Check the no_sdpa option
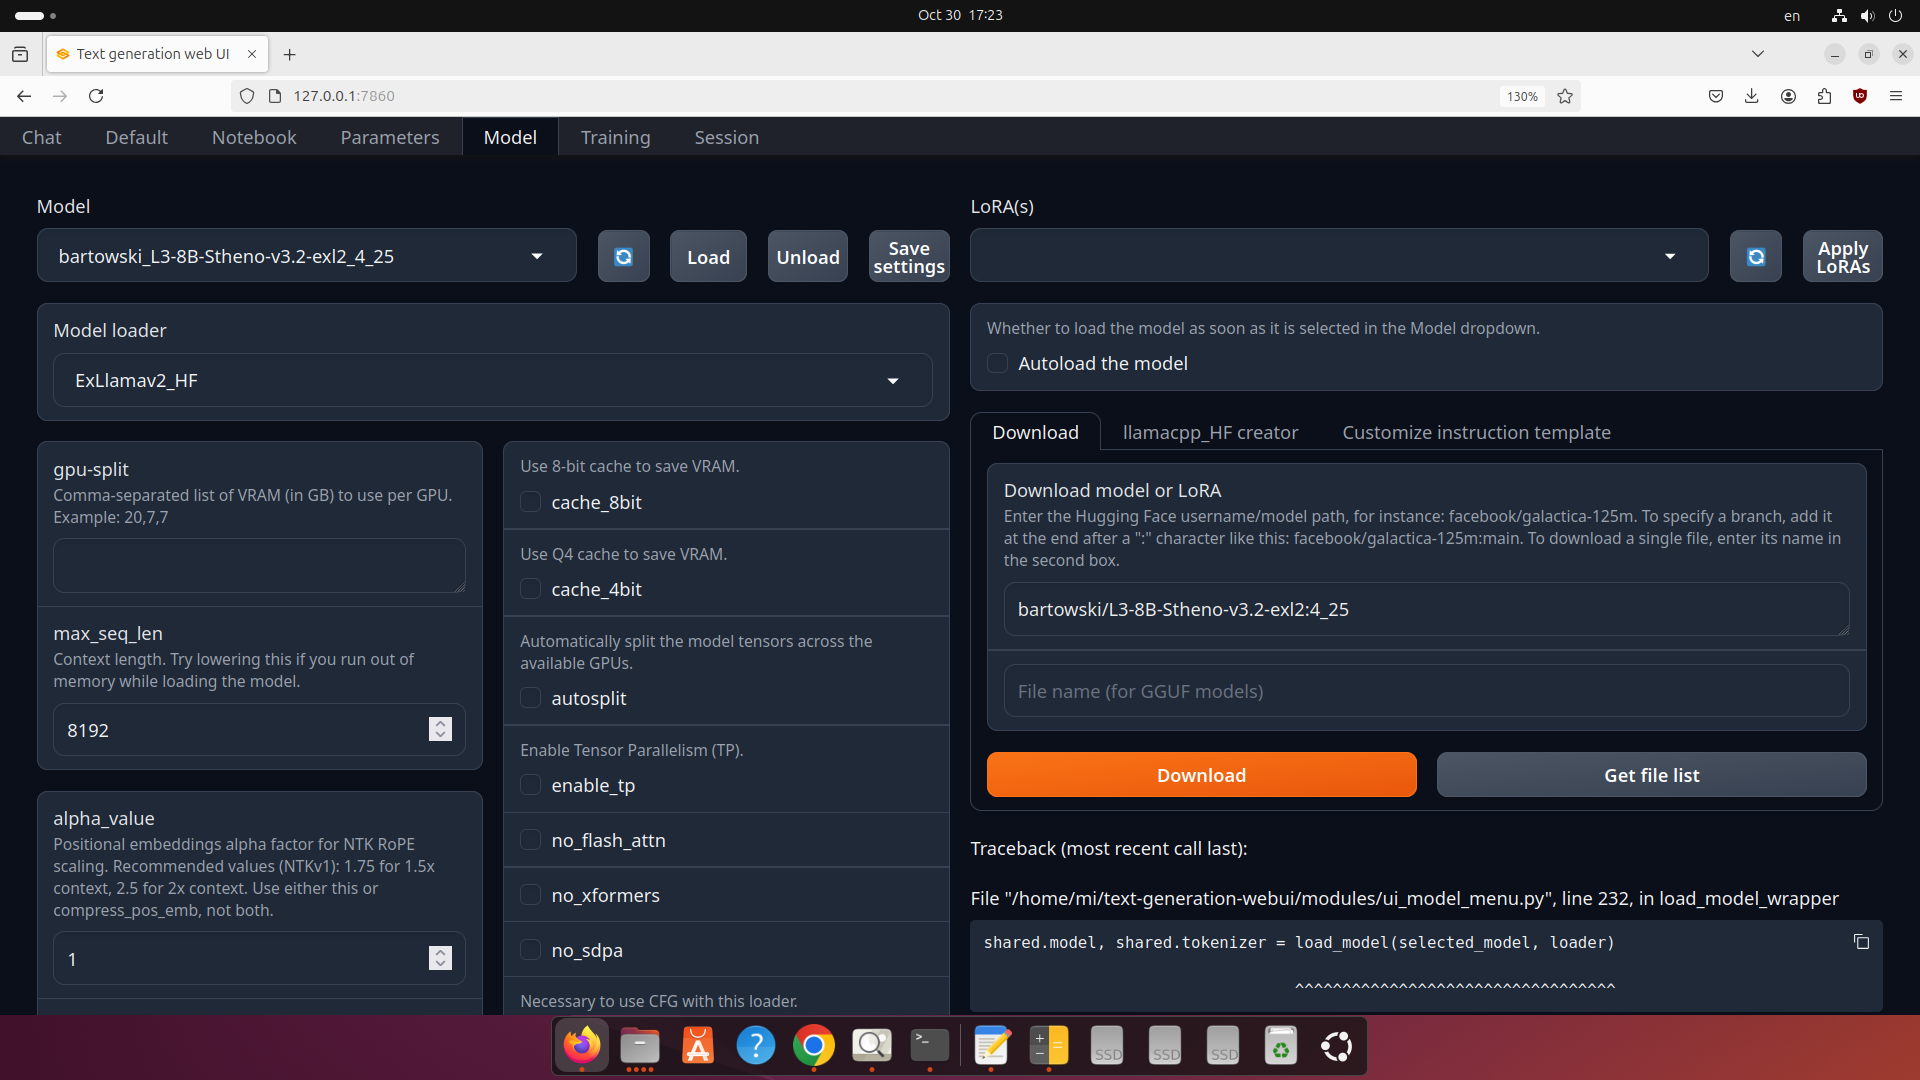The height and width of the screenshot is (1080, 1920). tap(531, 950)
